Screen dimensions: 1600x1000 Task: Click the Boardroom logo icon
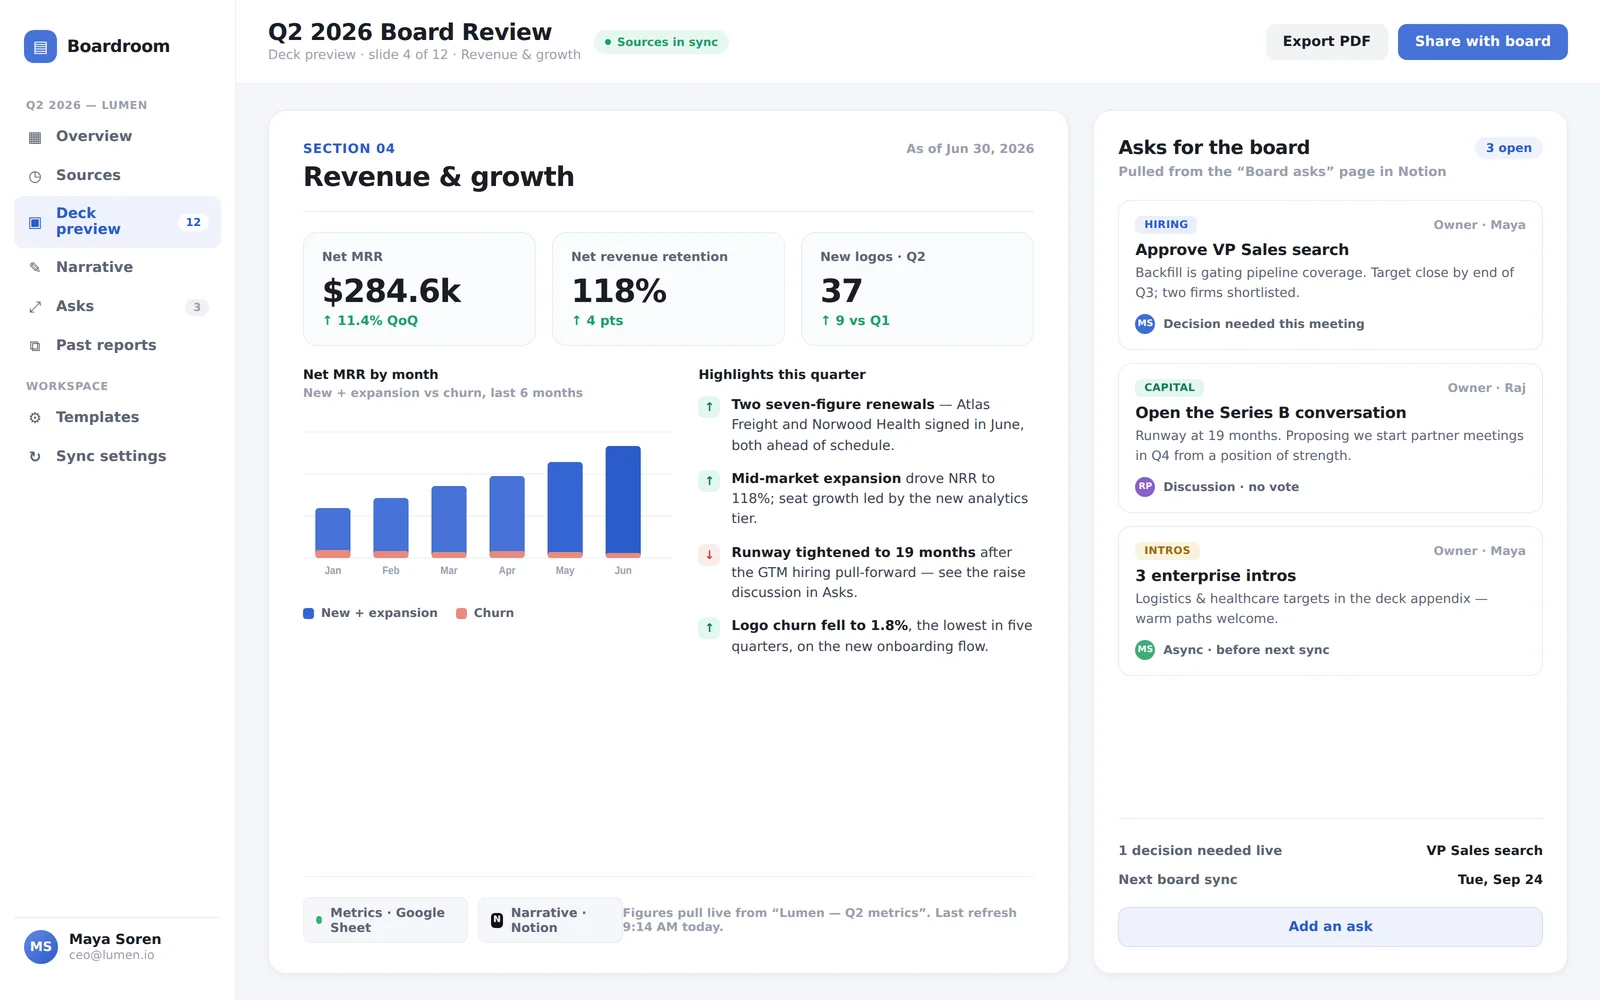coord(40,46)
